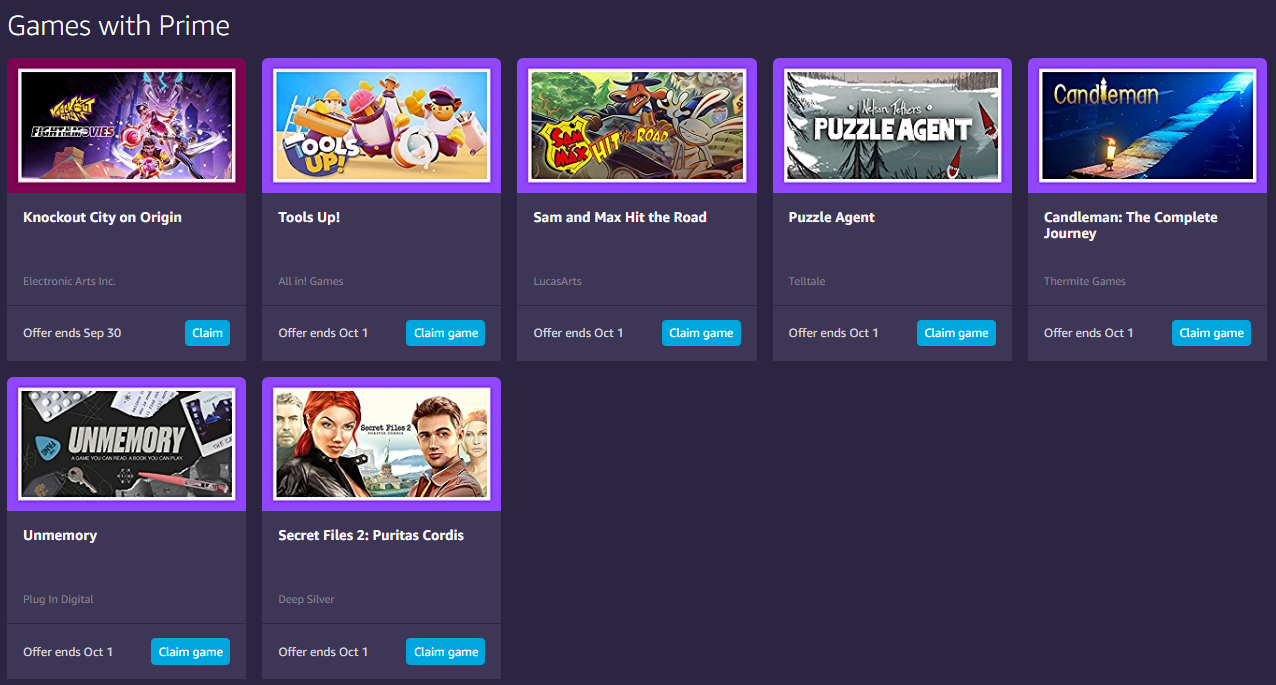Select the Sam and Max cover art

[x=637, y=125]
